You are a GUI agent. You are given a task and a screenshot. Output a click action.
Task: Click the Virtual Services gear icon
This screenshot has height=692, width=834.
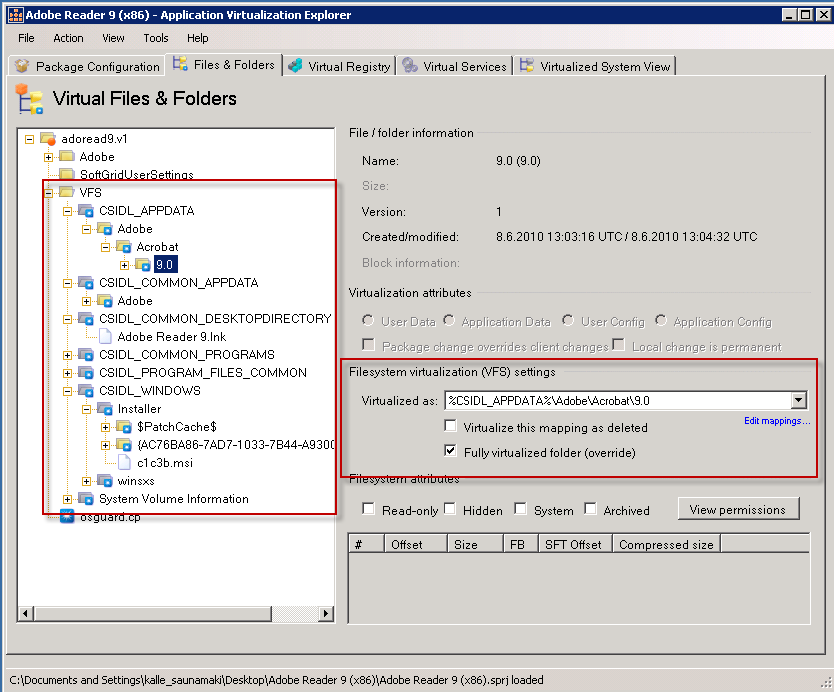click(410, 66)
